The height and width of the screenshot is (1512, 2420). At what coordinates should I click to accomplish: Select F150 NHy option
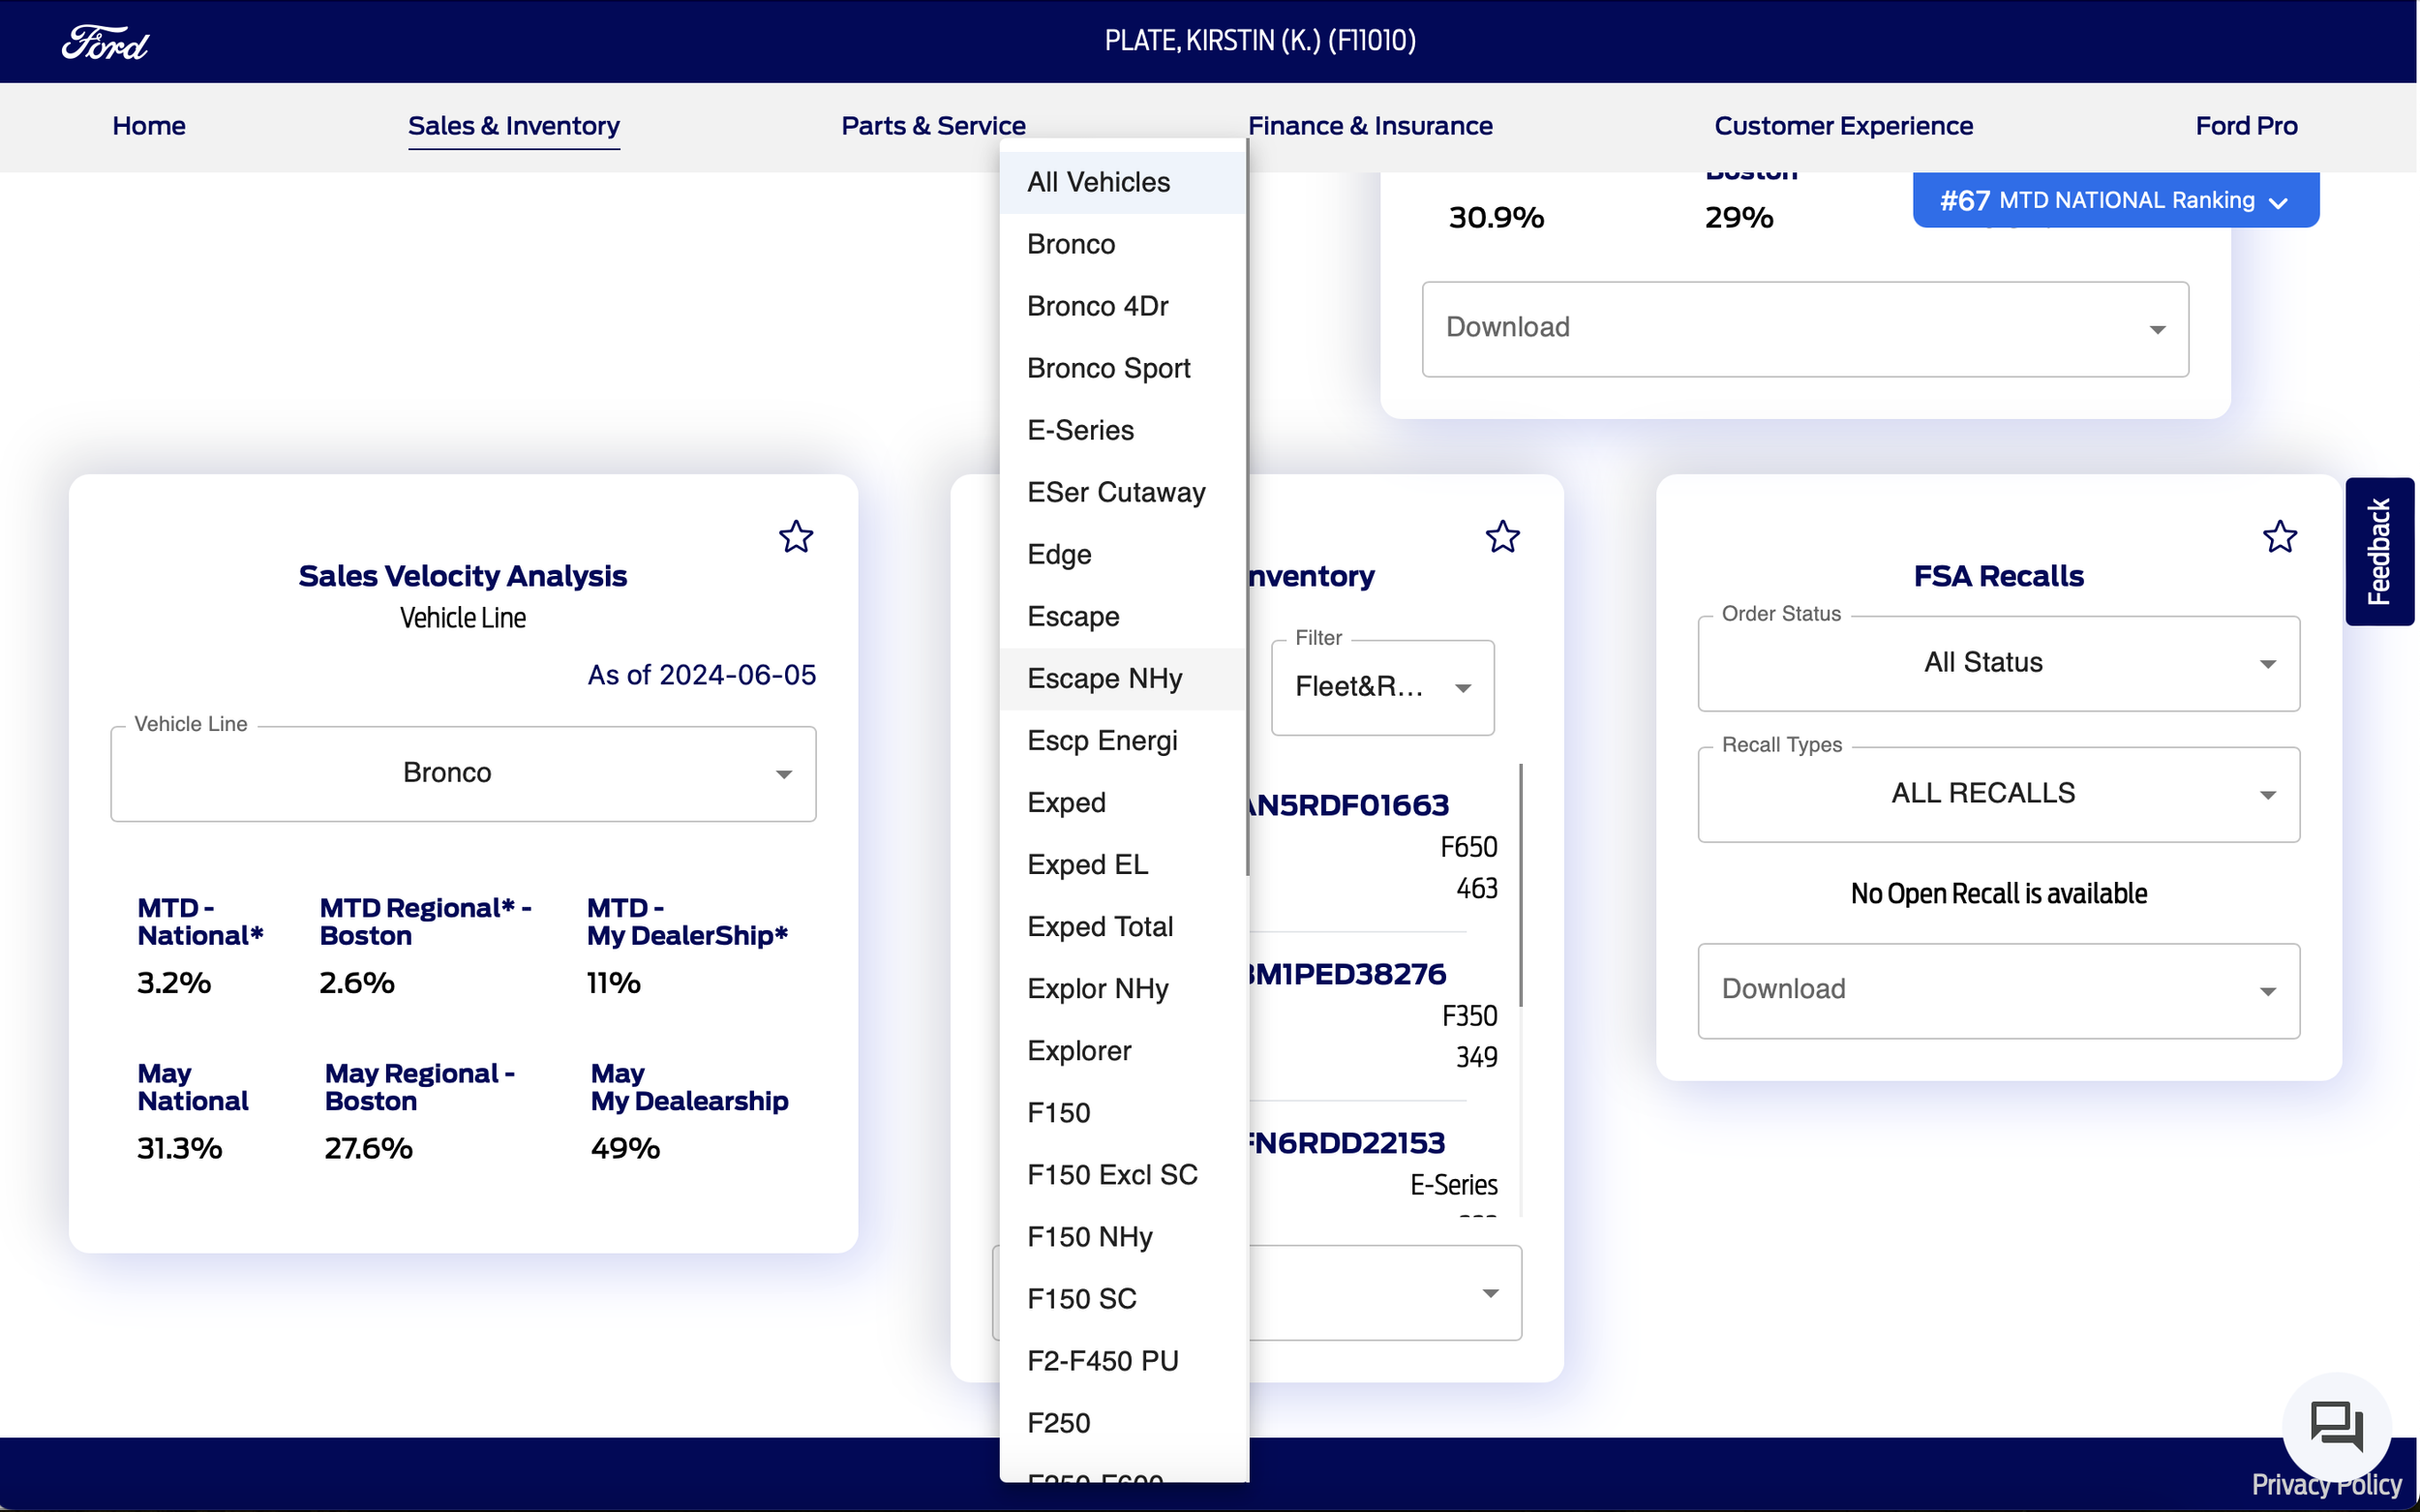(x=1122, y=1236)
